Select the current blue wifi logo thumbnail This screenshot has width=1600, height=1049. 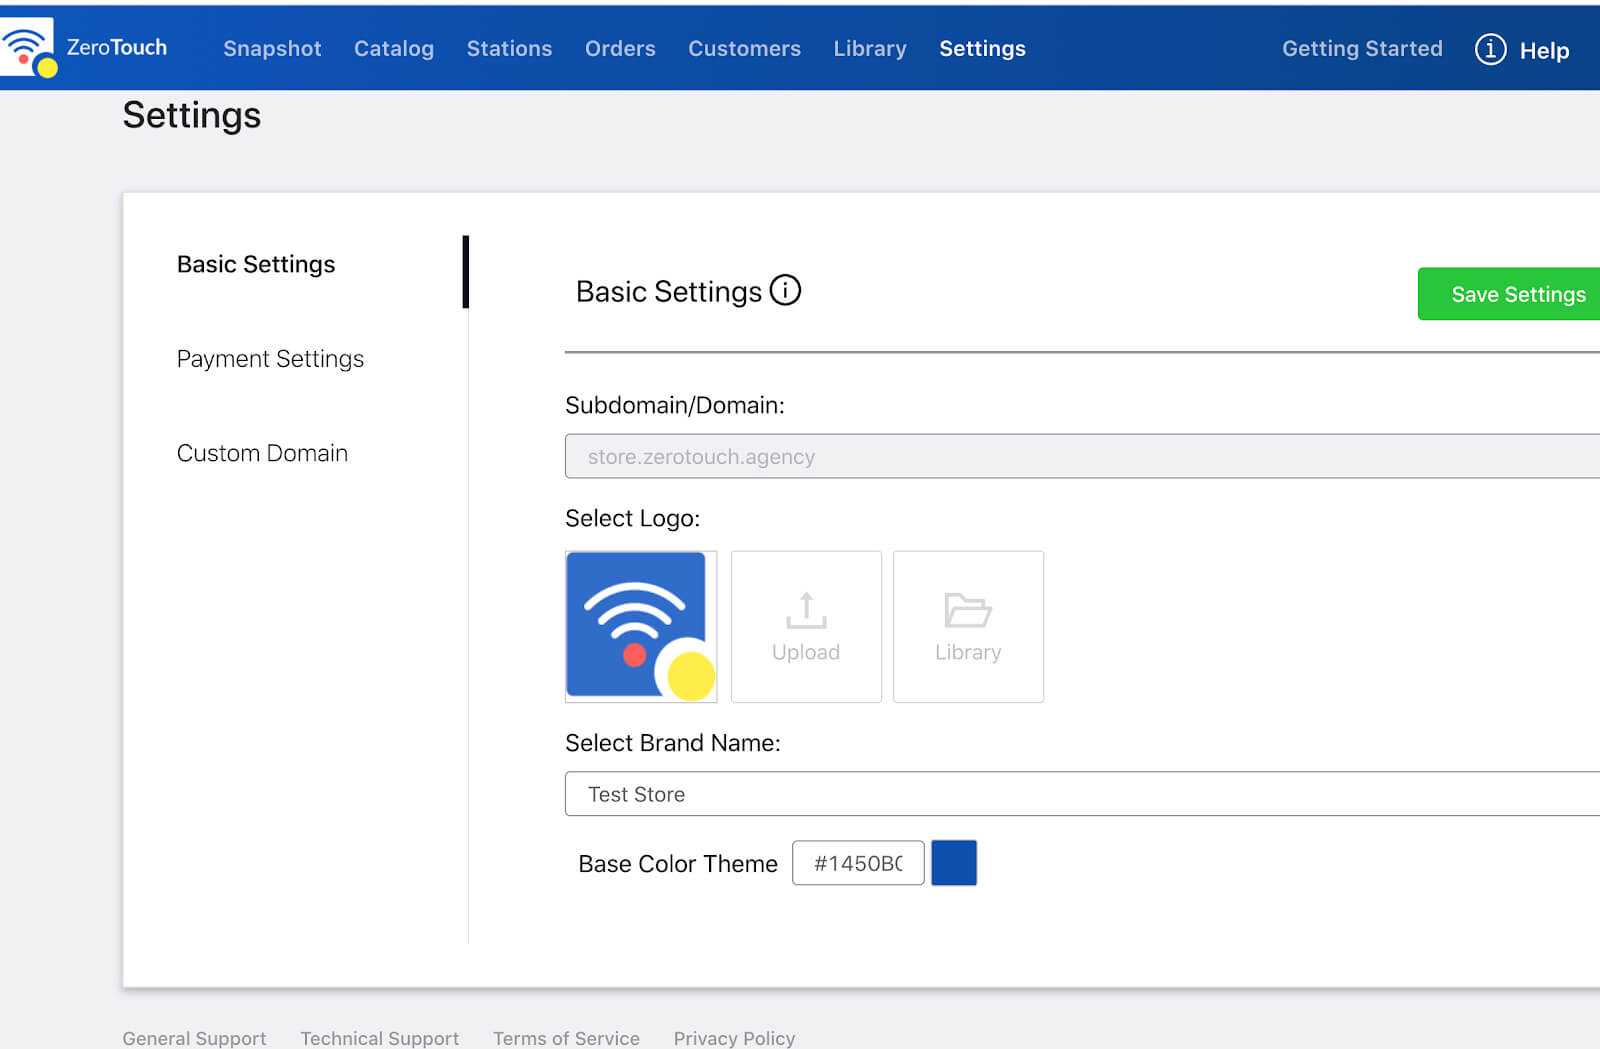click(x=641, y=626)
